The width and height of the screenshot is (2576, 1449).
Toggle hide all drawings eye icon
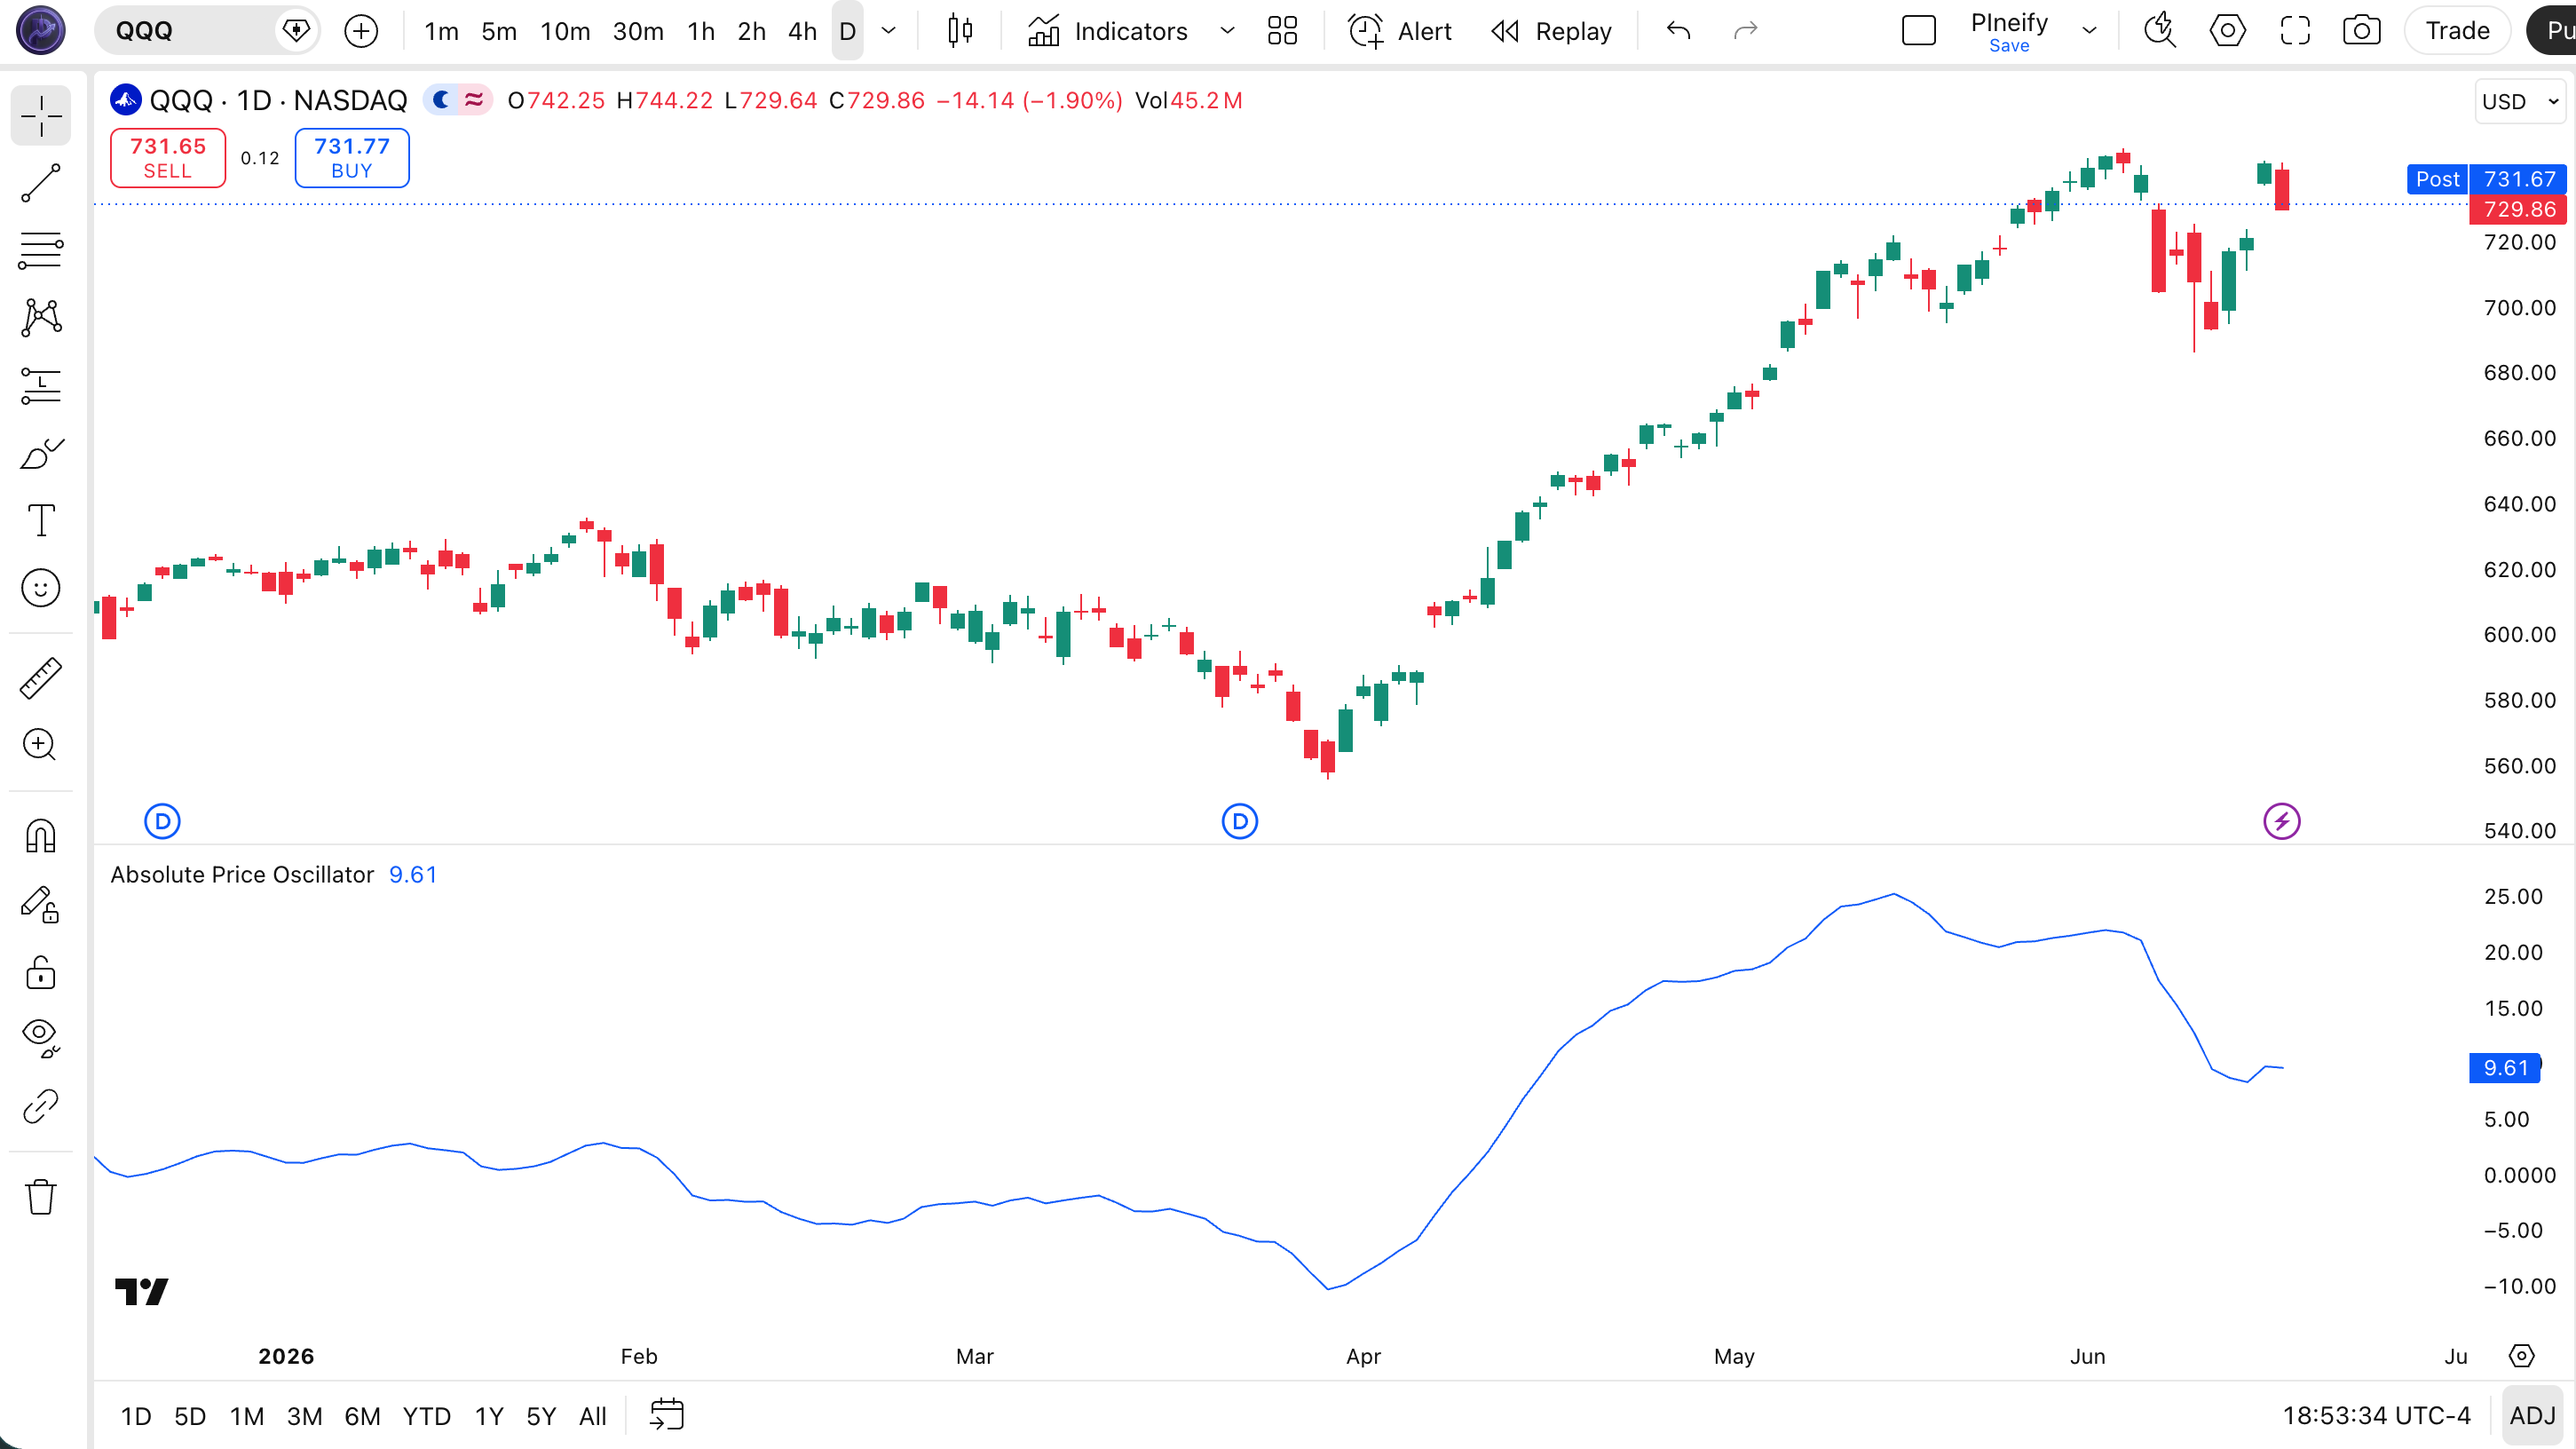[x=41, y=1038]
